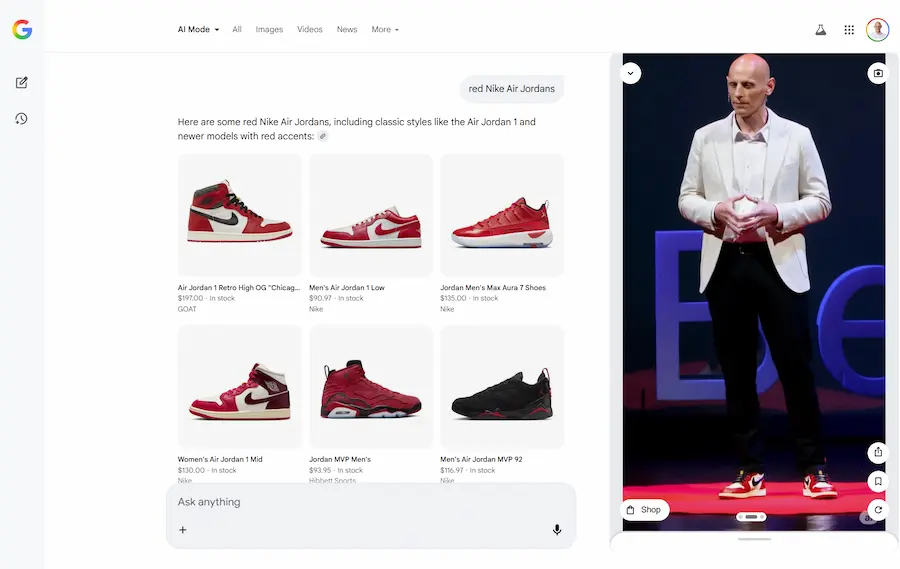The image size is (900, 569).
Task: Refresh the try-on image
Action: (877, 510)
